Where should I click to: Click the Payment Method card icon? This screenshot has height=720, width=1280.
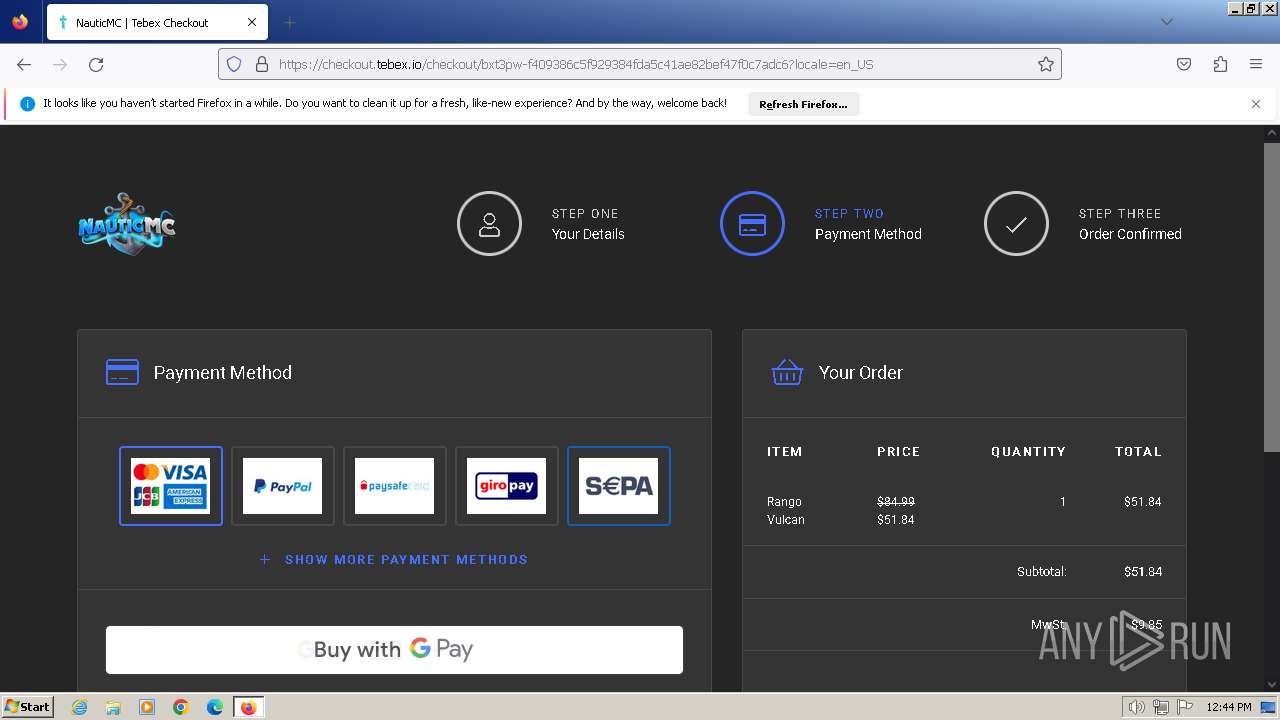[122, 372]
